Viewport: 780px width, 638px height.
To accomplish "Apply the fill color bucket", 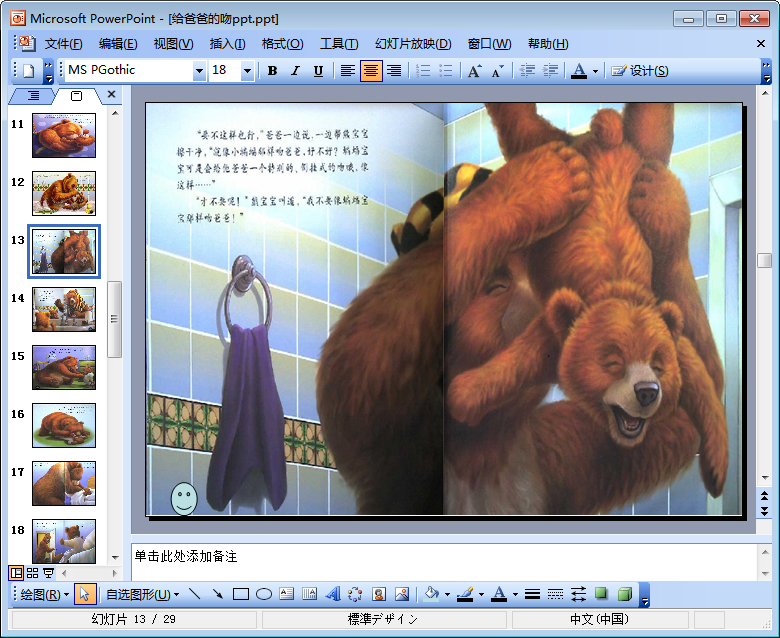I will (431, 594).
